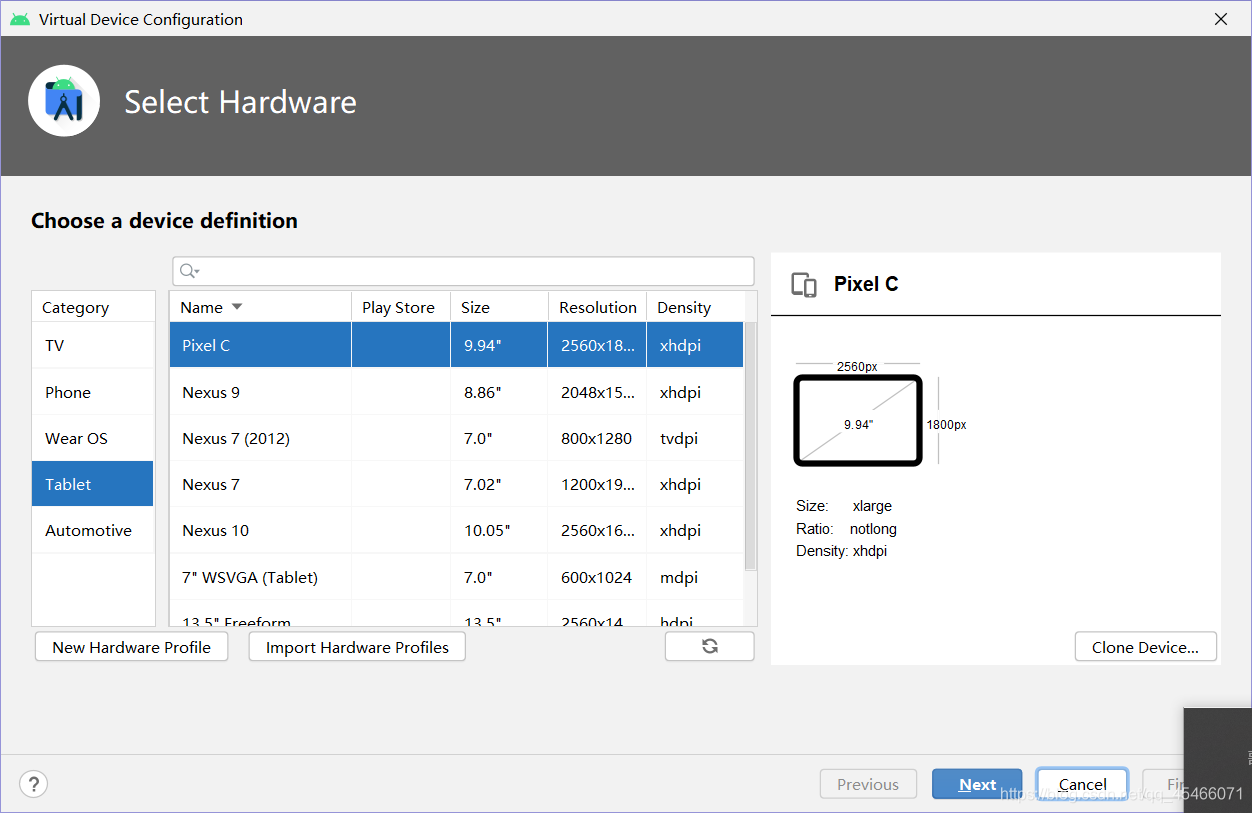Click the device icon beside Pixel C title
Image resolution: width=1252 pixels, height=813 pixels.
point(804,285)
